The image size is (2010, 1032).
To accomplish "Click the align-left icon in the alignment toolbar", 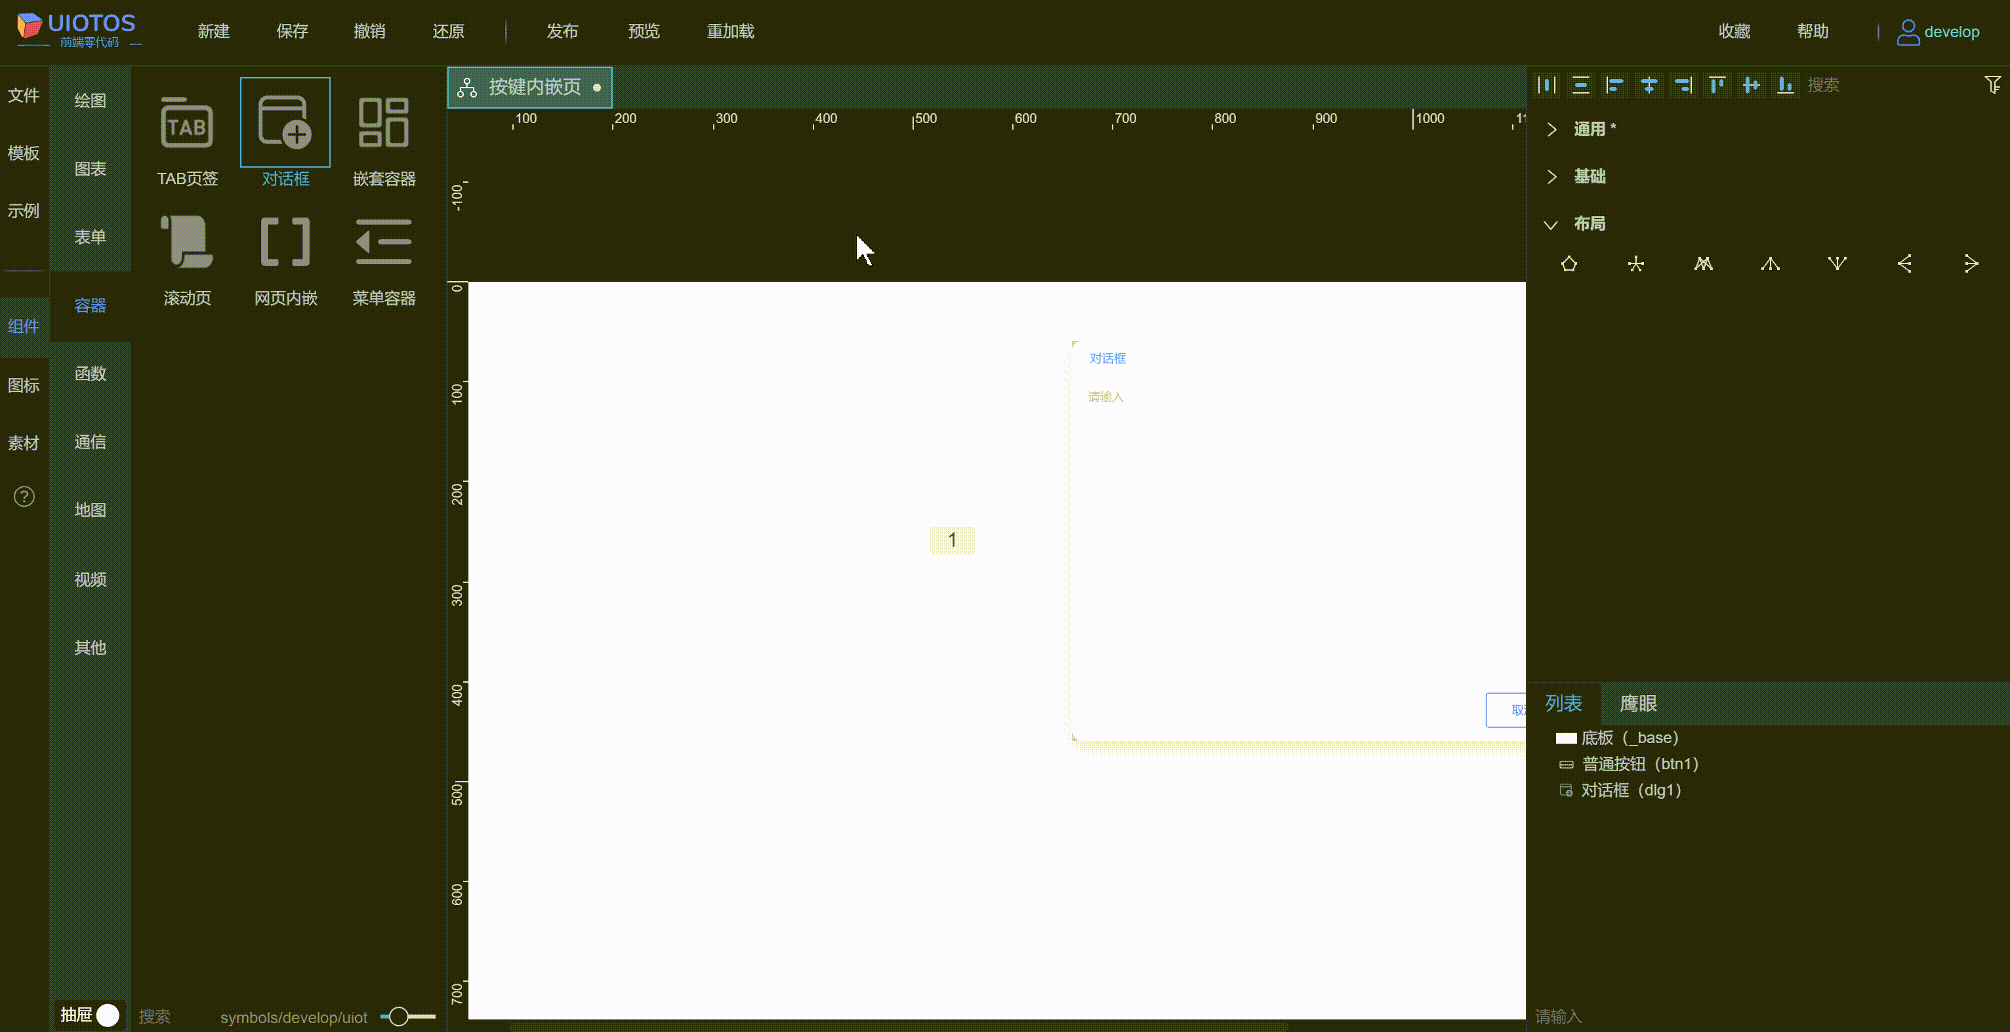I will point(1614,85).
